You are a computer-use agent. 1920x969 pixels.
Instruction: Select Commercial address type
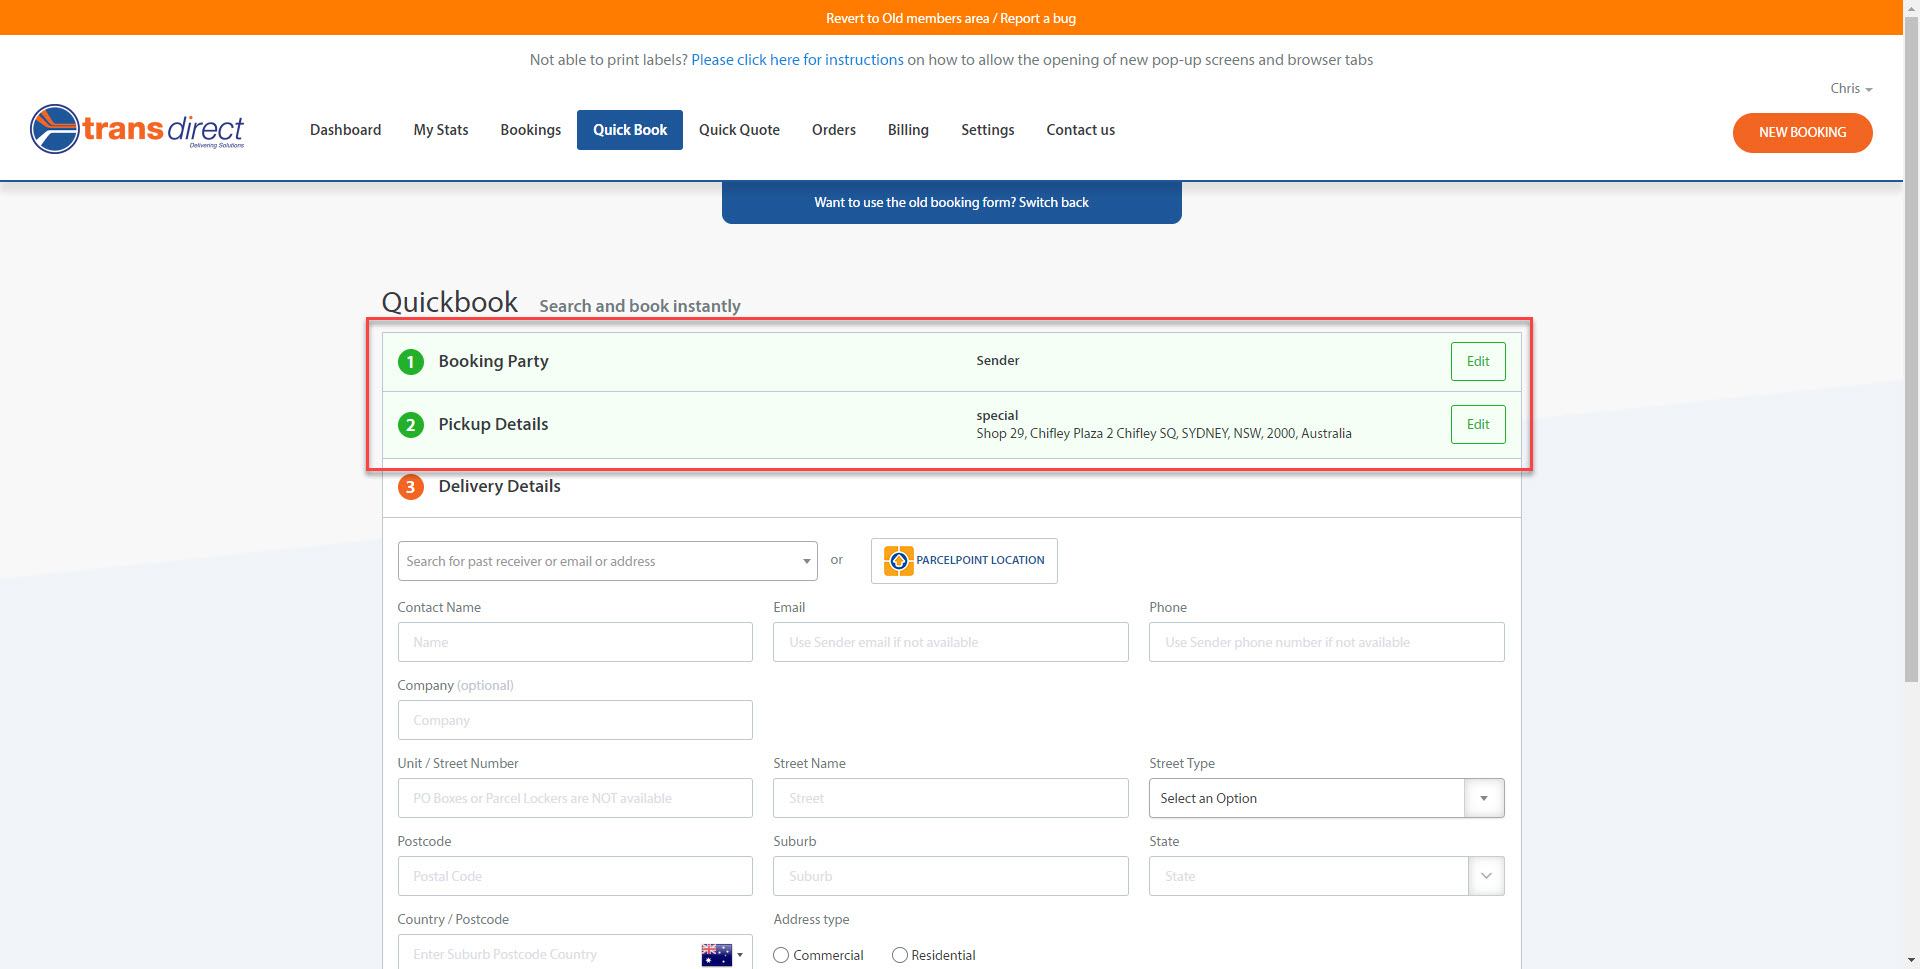pyautogui.click(x=781, y=955)
